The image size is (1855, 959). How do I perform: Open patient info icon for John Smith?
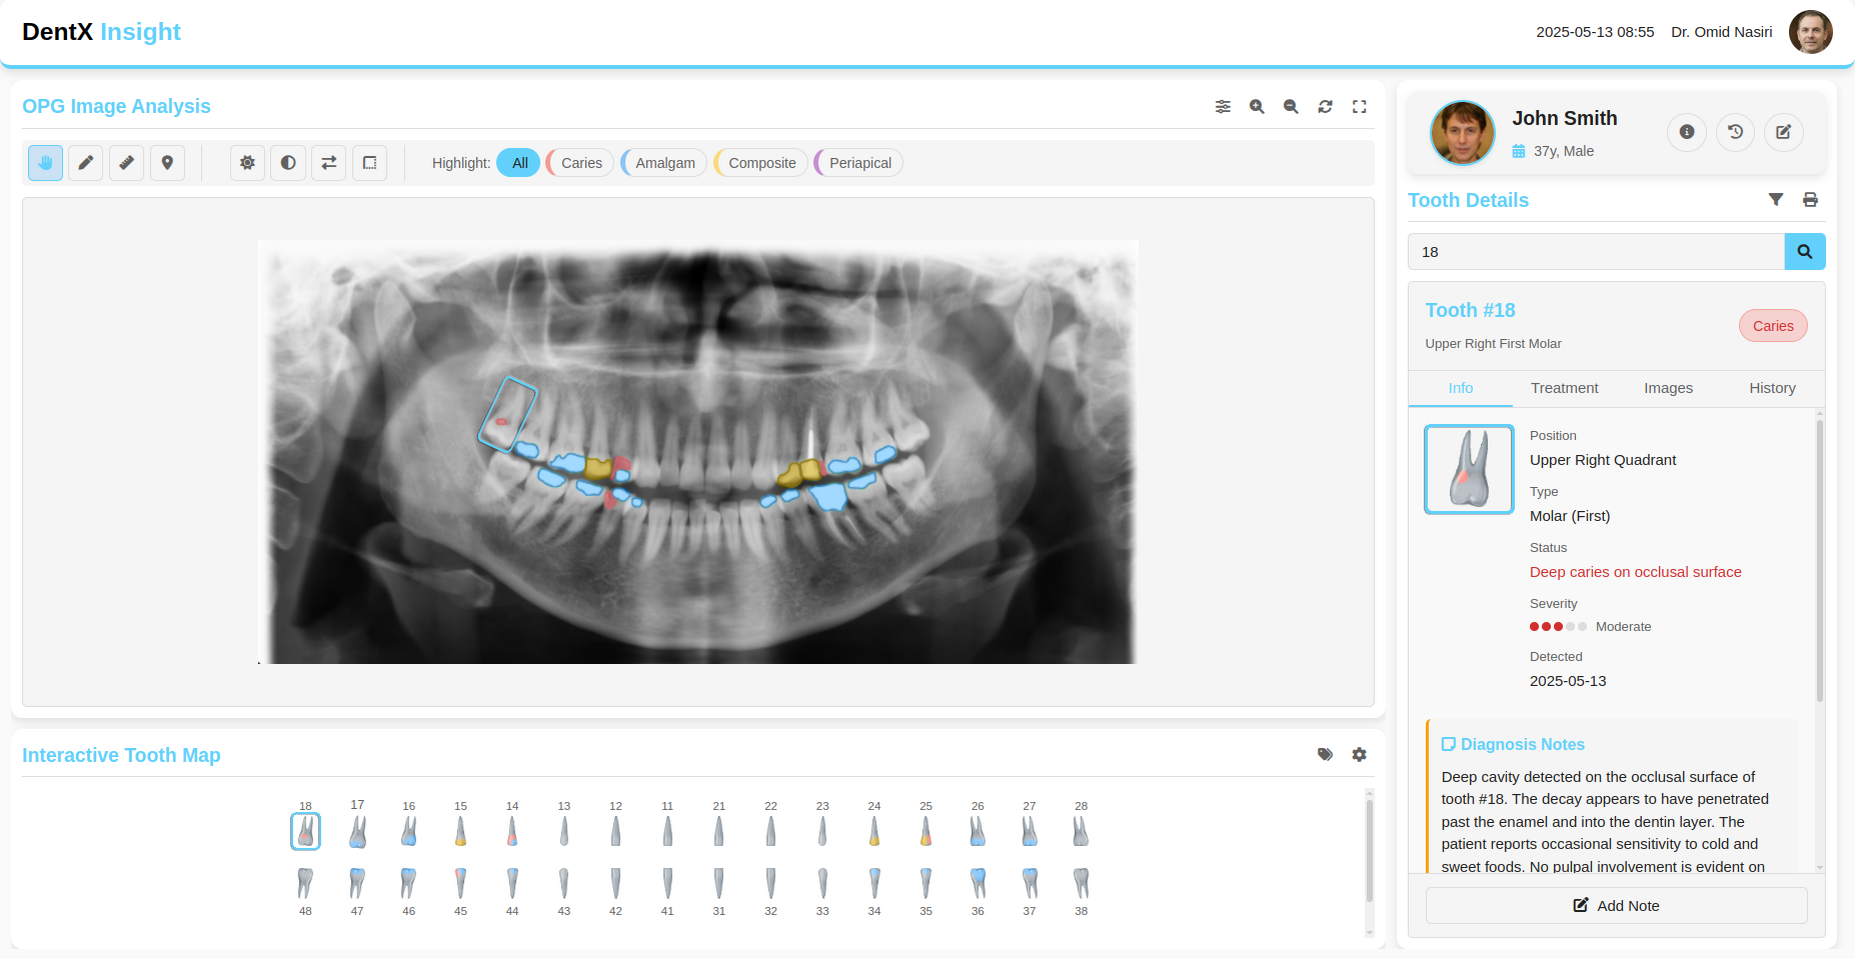point(1687,132)
